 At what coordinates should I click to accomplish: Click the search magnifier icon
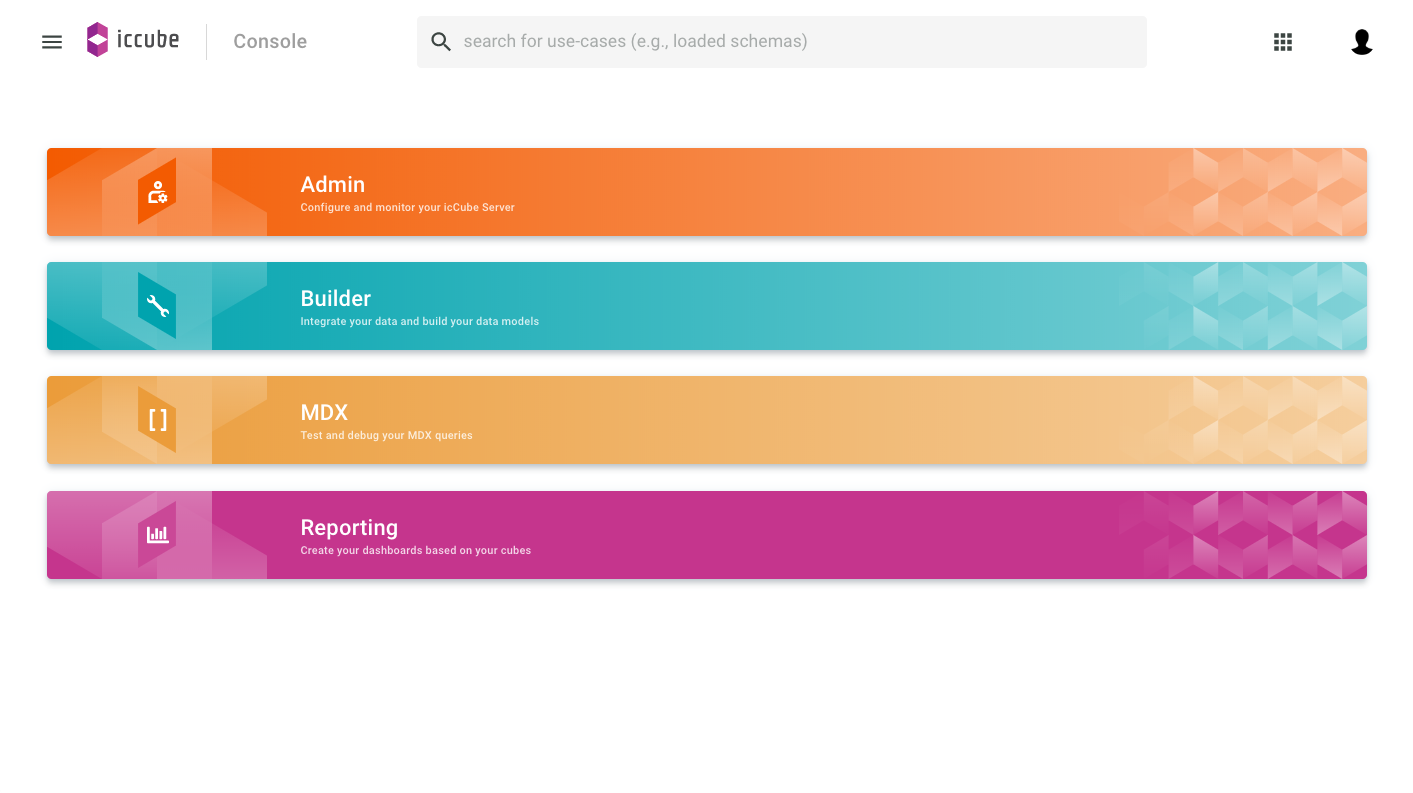coord(441,42)
